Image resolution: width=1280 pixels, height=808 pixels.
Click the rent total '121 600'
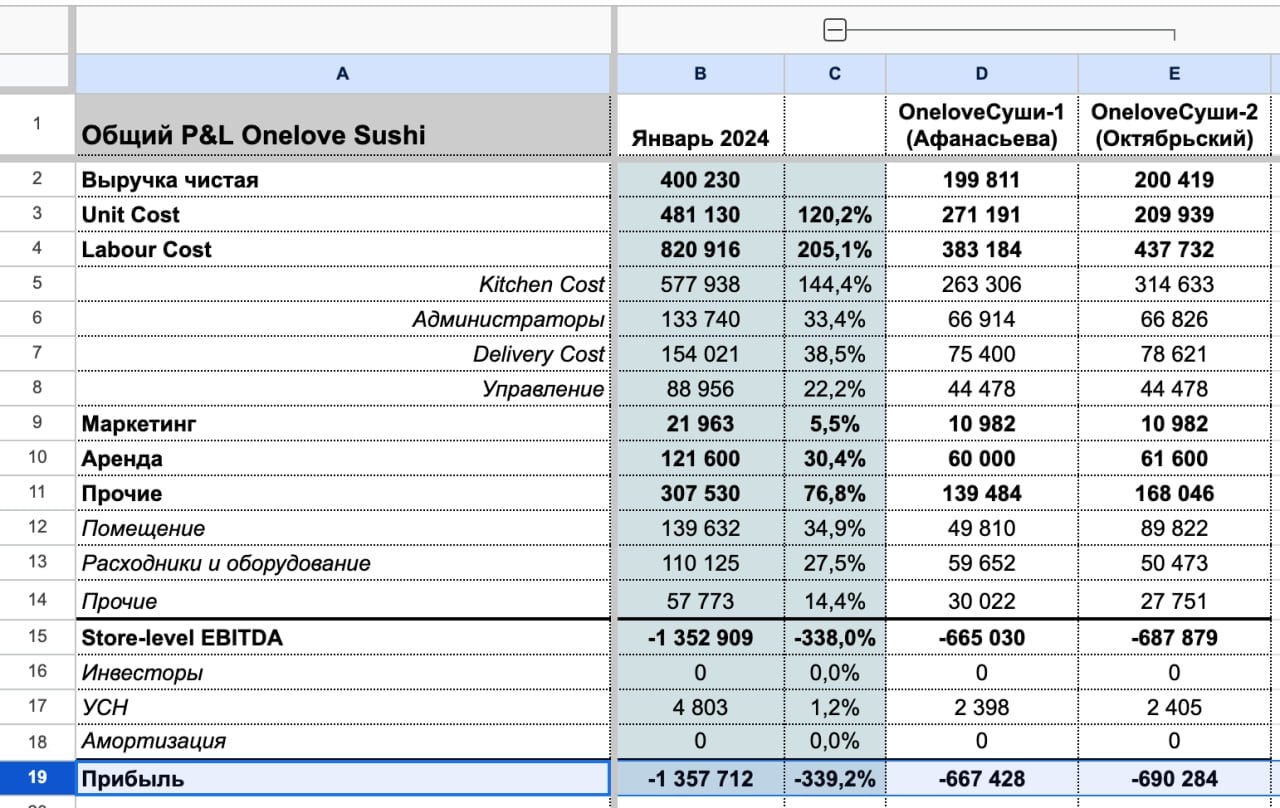(x=701, y=458)
